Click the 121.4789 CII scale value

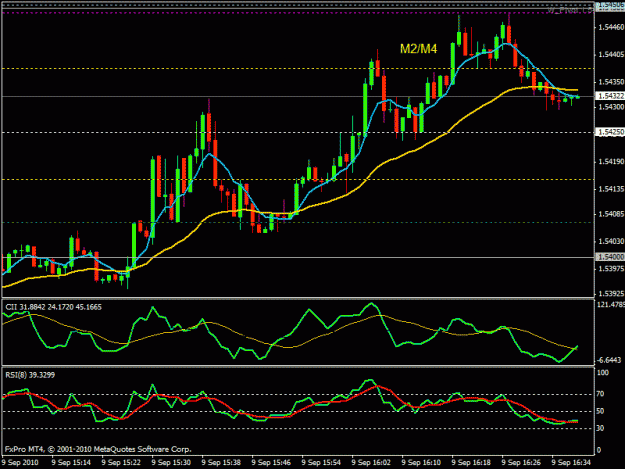click(611, 305)
